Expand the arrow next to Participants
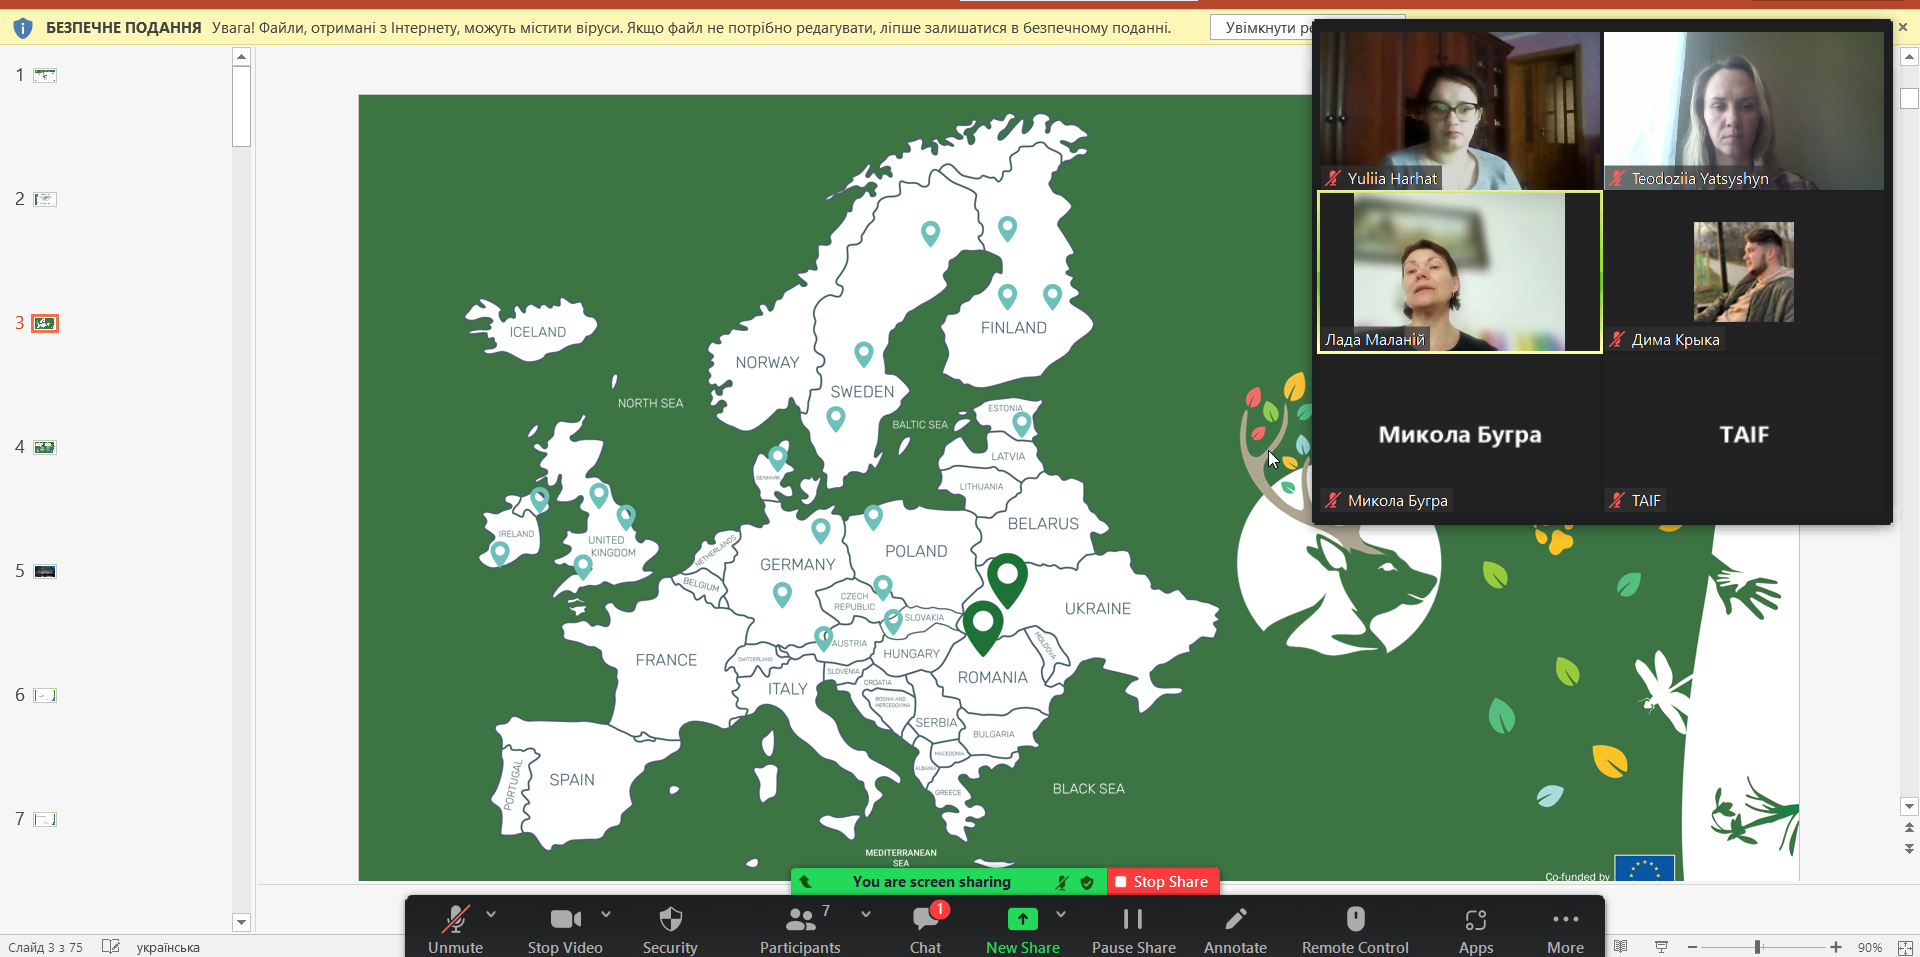The height and width of the screenshot is (957, 1920). click(866, 914)
